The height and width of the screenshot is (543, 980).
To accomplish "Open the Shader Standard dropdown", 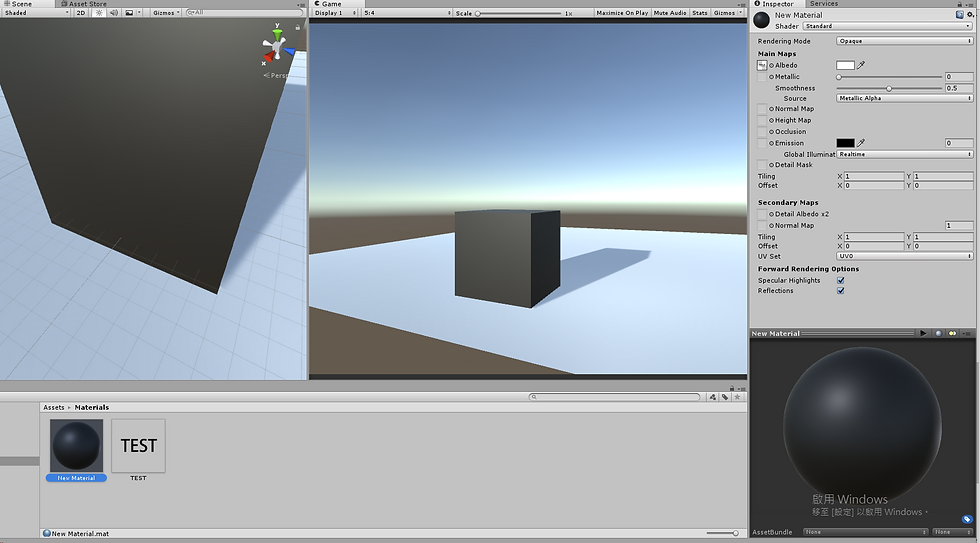I will (888, 26).
